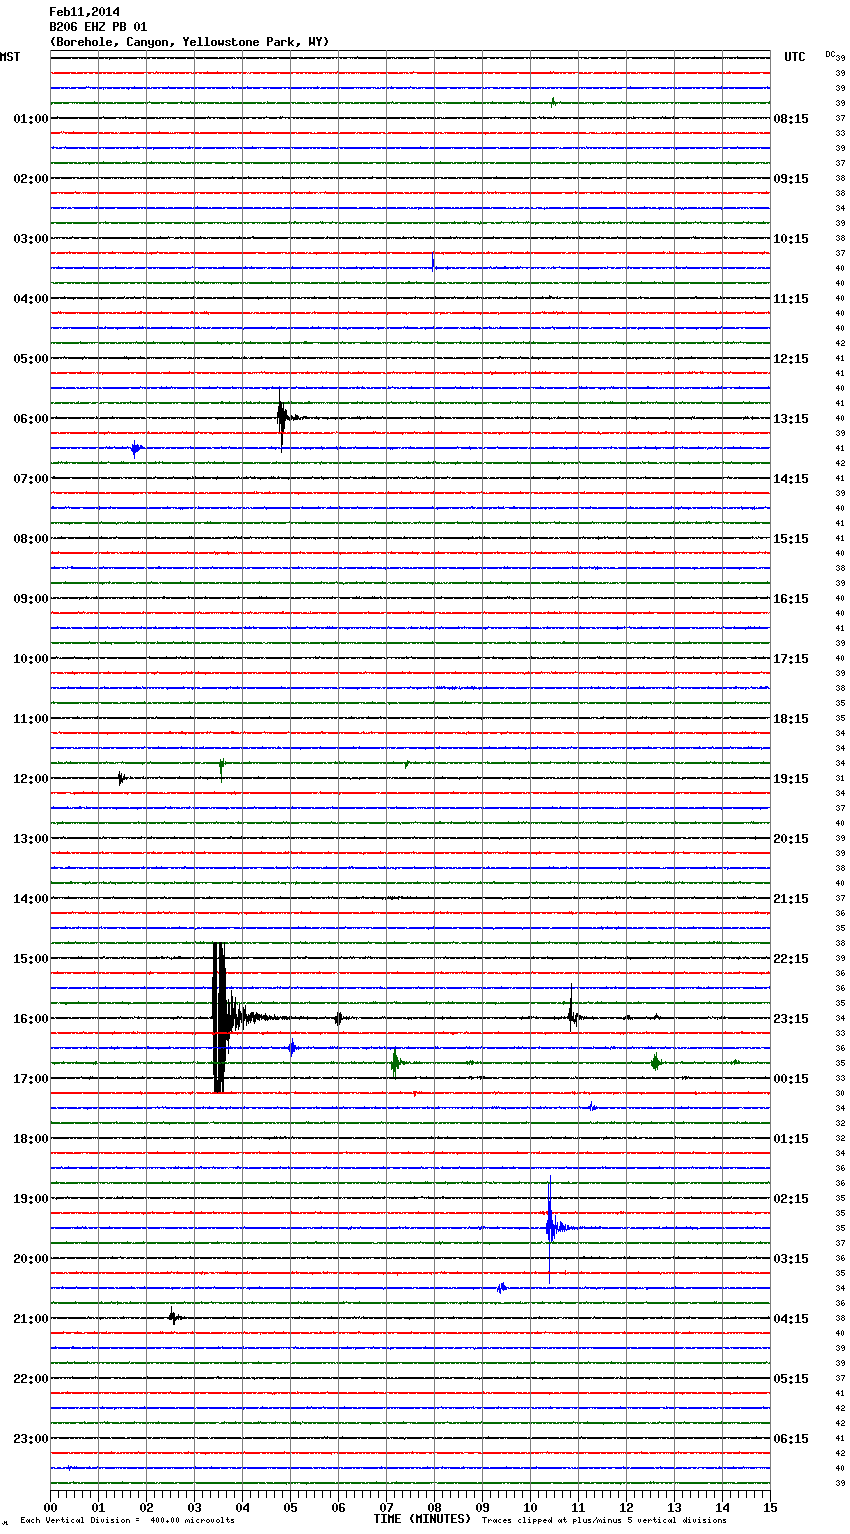The image size is (850, 1534).
Task: Click the 17:15 UTC time label
Action: 791,659
